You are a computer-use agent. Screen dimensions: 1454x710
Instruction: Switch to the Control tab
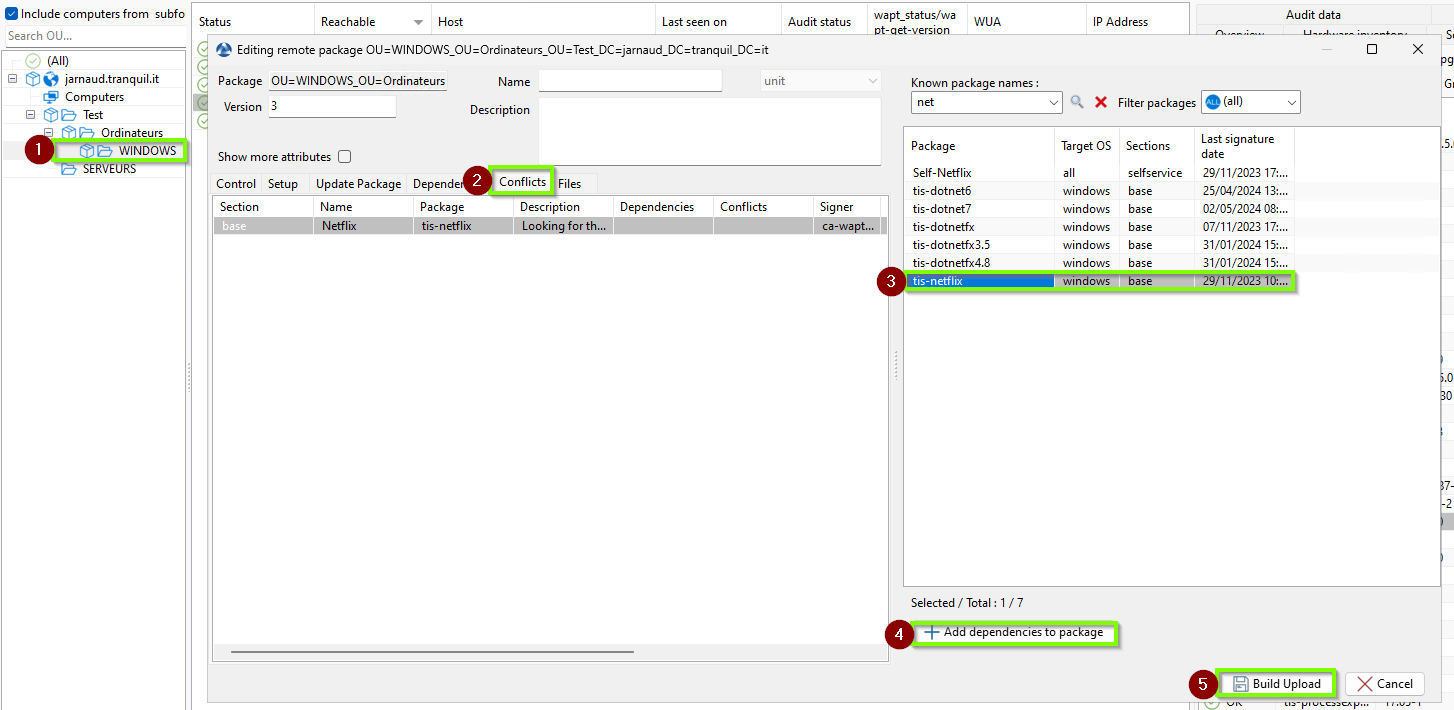(x=236, y=184)
